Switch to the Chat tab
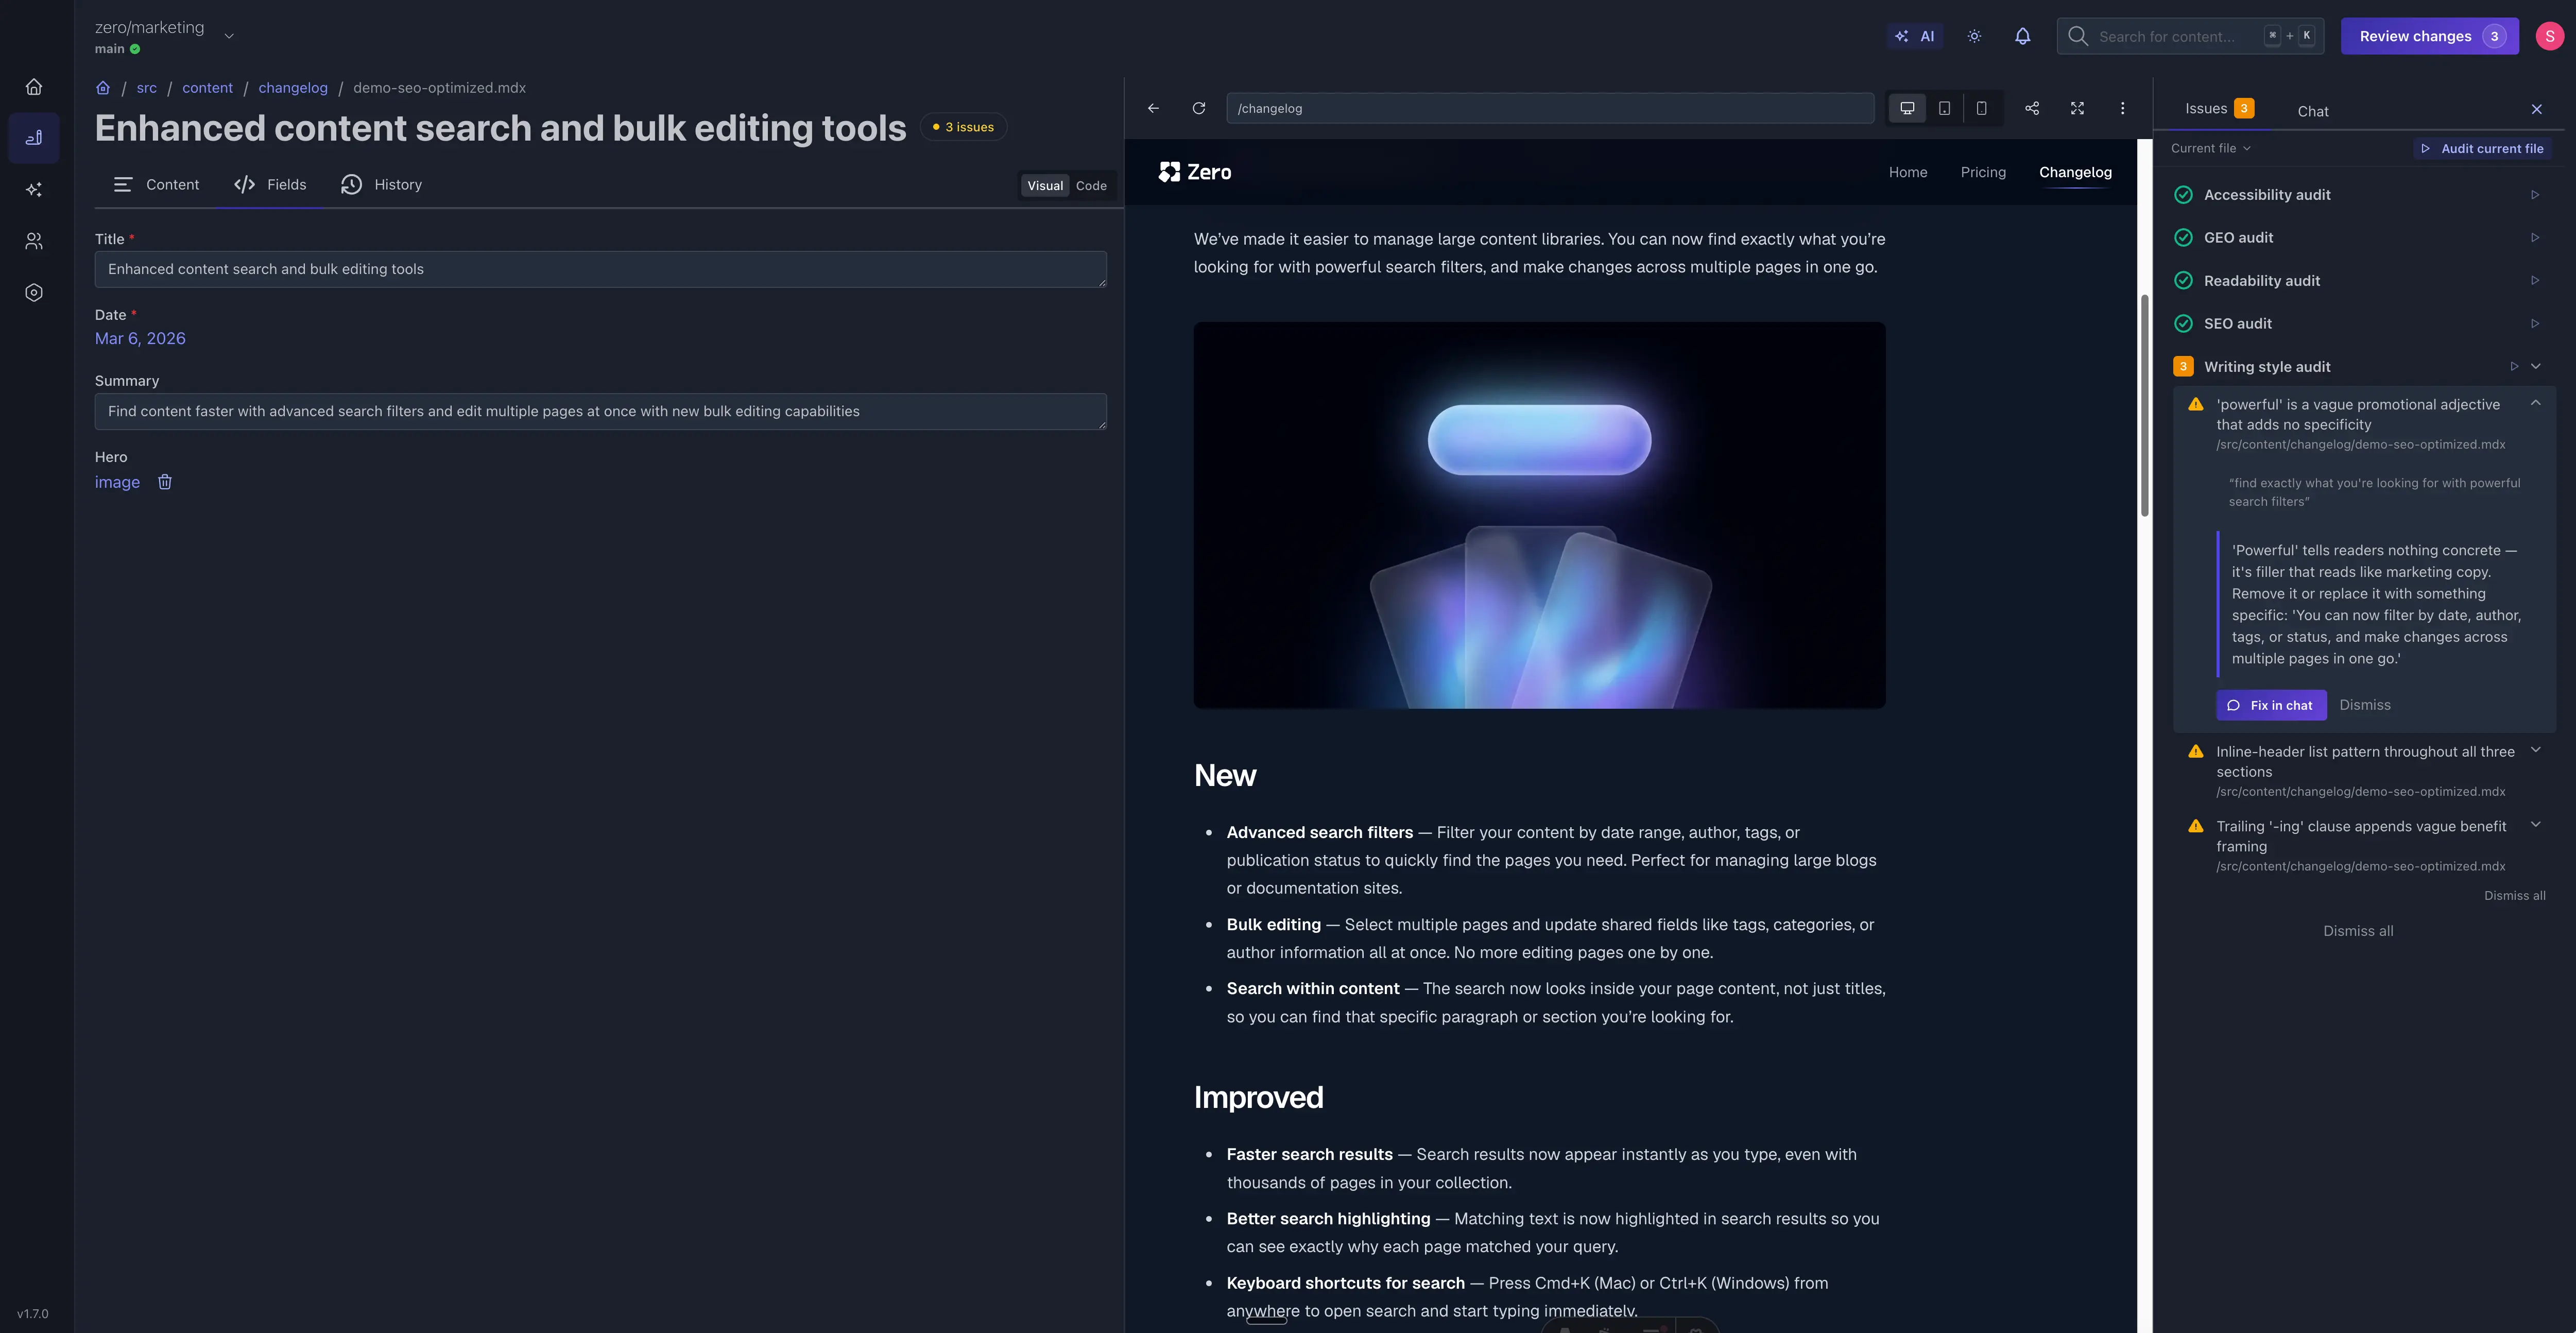The image size is (2576, 1333). [2313, 111]
